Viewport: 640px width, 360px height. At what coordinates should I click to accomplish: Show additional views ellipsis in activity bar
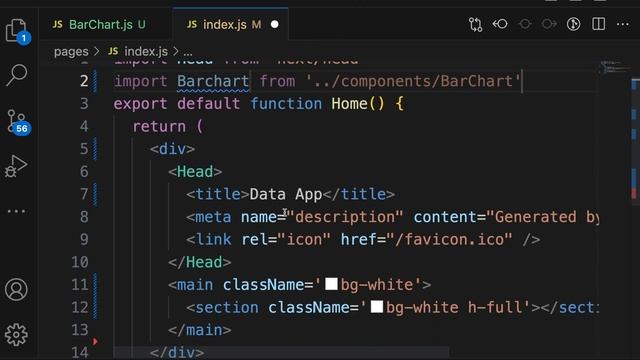pos(16,211)
